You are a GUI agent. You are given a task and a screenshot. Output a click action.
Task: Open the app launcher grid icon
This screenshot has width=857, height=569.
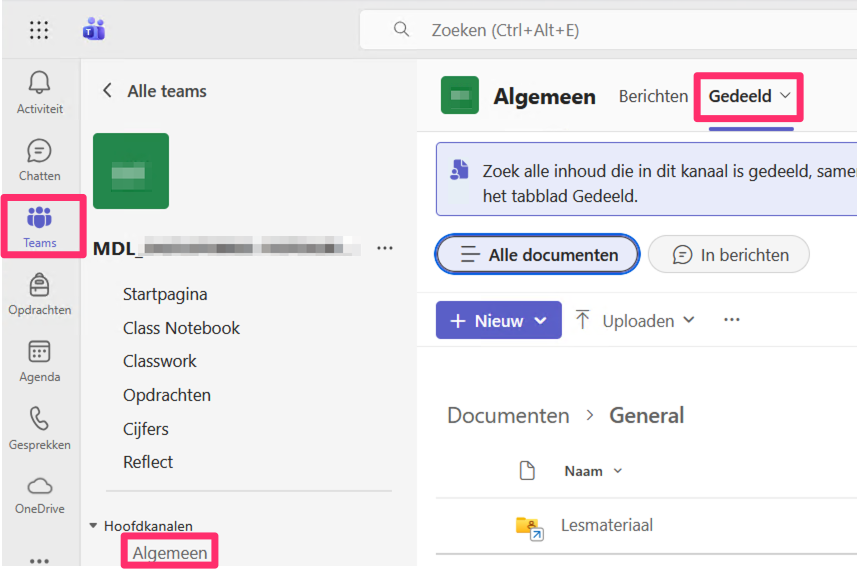tap(39, 30)
